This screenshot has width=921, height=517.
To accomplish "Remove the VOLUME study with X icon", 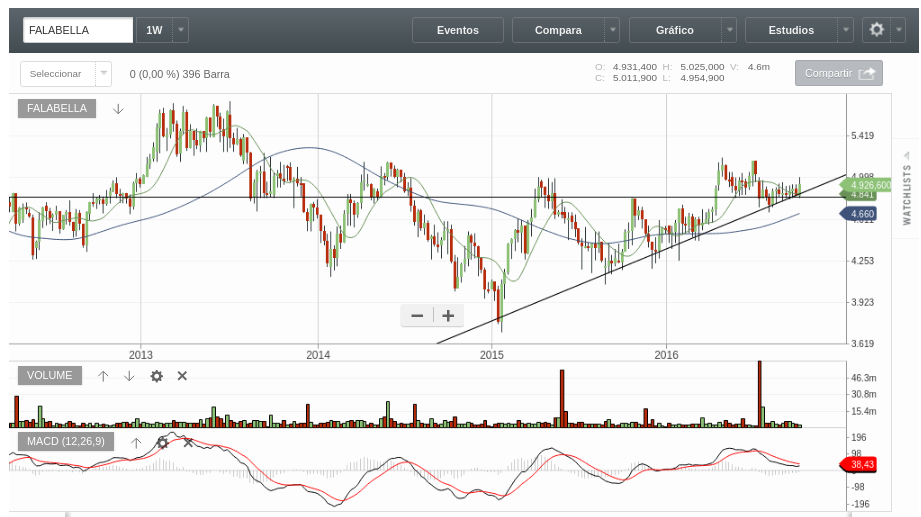I will pyautogui.click(x=182, y=376).
